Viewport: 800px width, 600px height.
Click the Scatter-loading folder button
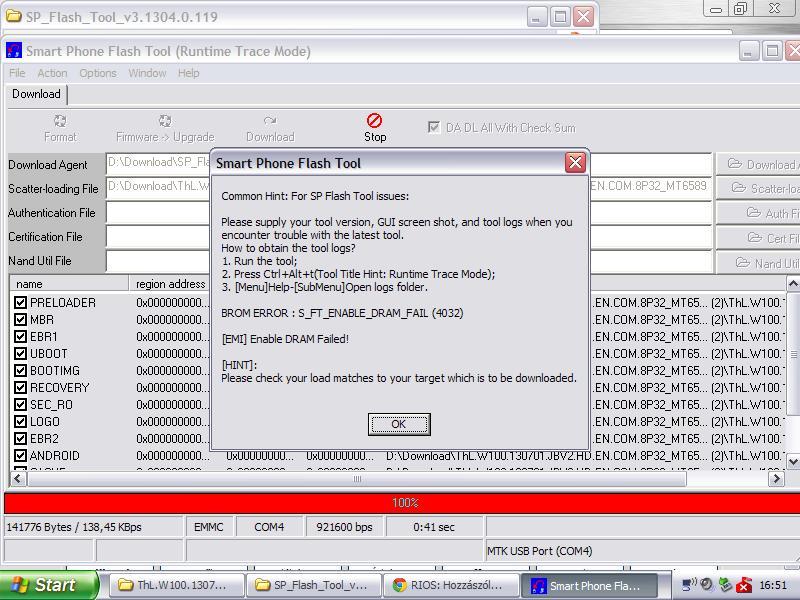(x=758, y=188)
